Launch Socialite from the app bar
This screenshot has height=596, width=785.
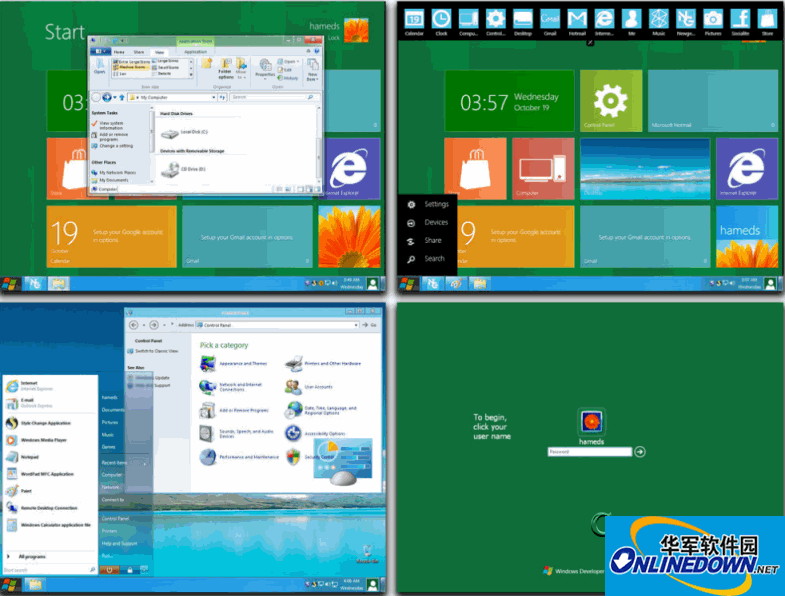pyautogui.click(x=740, y=20)
